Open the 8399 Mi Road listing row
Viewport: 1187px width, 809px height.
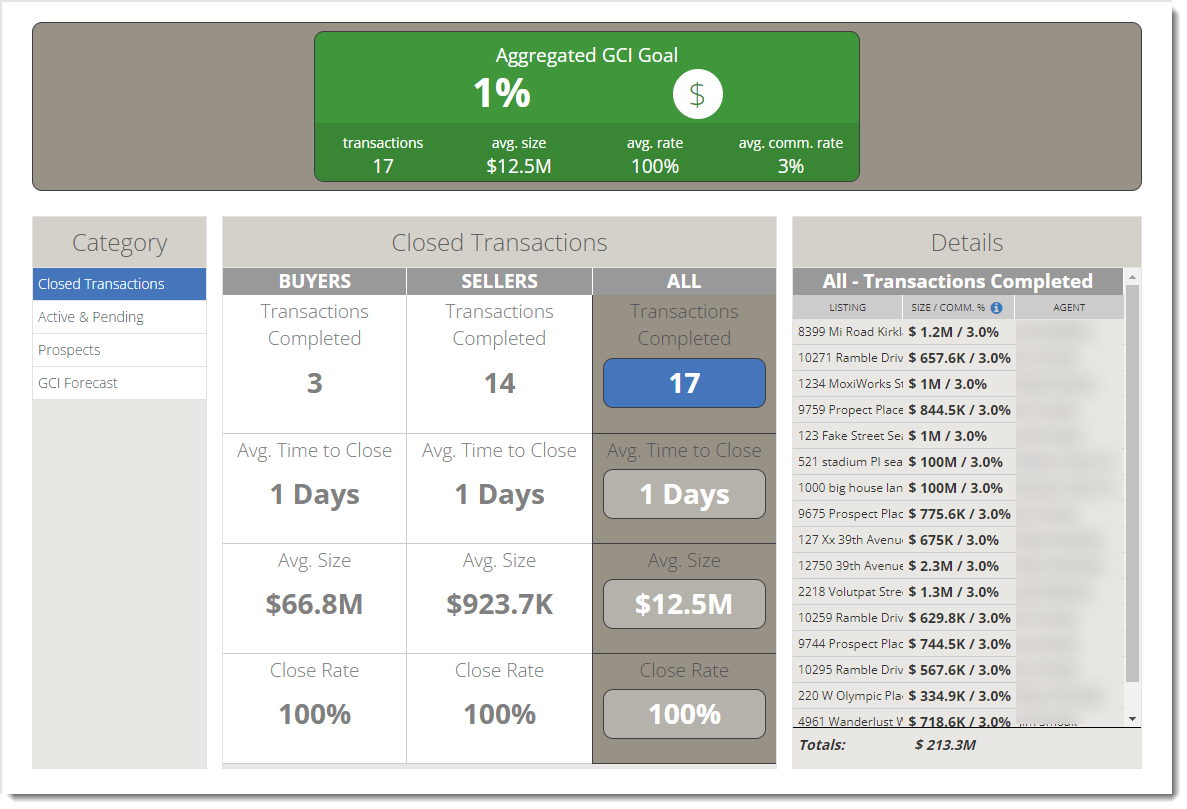(850, 332)
